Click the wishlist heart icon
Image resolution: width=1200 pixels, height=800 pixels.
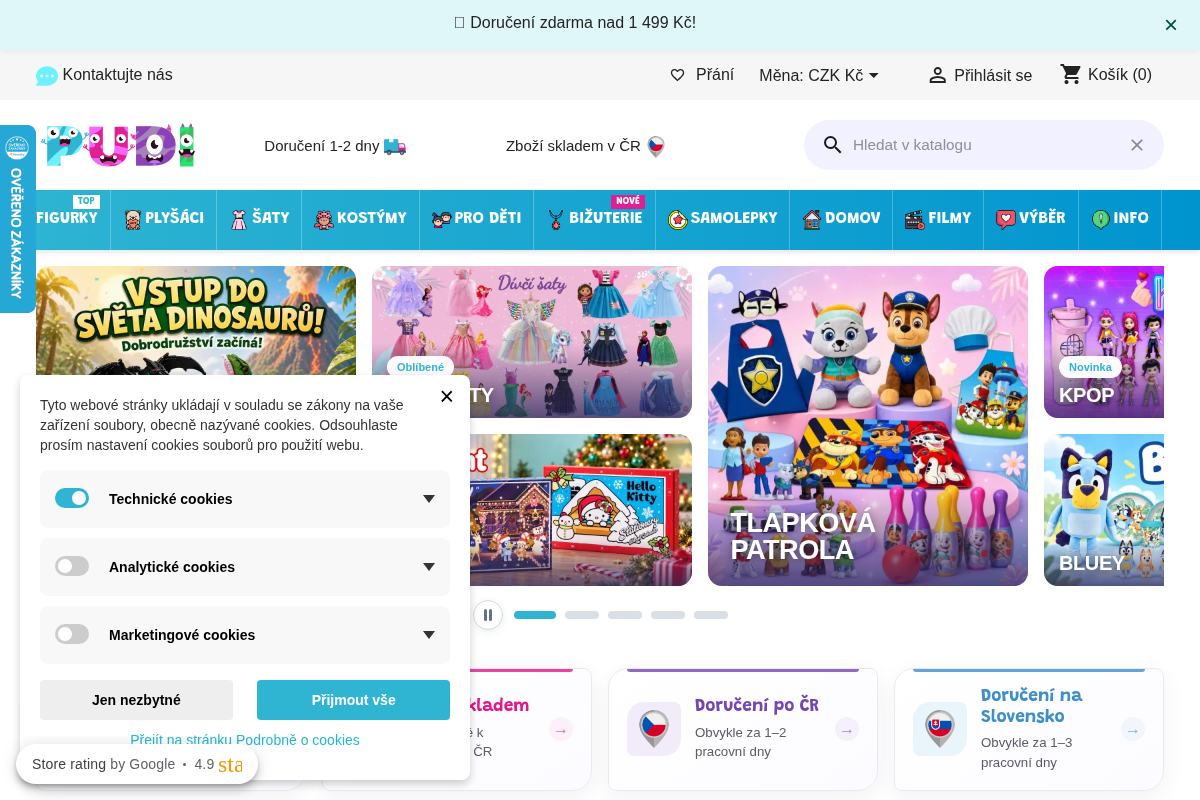[x=677, y=75]
